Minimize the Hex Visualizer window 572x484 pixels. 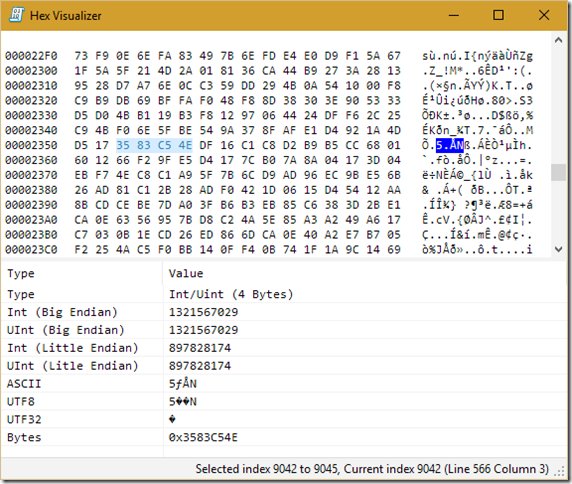[454, 15]
